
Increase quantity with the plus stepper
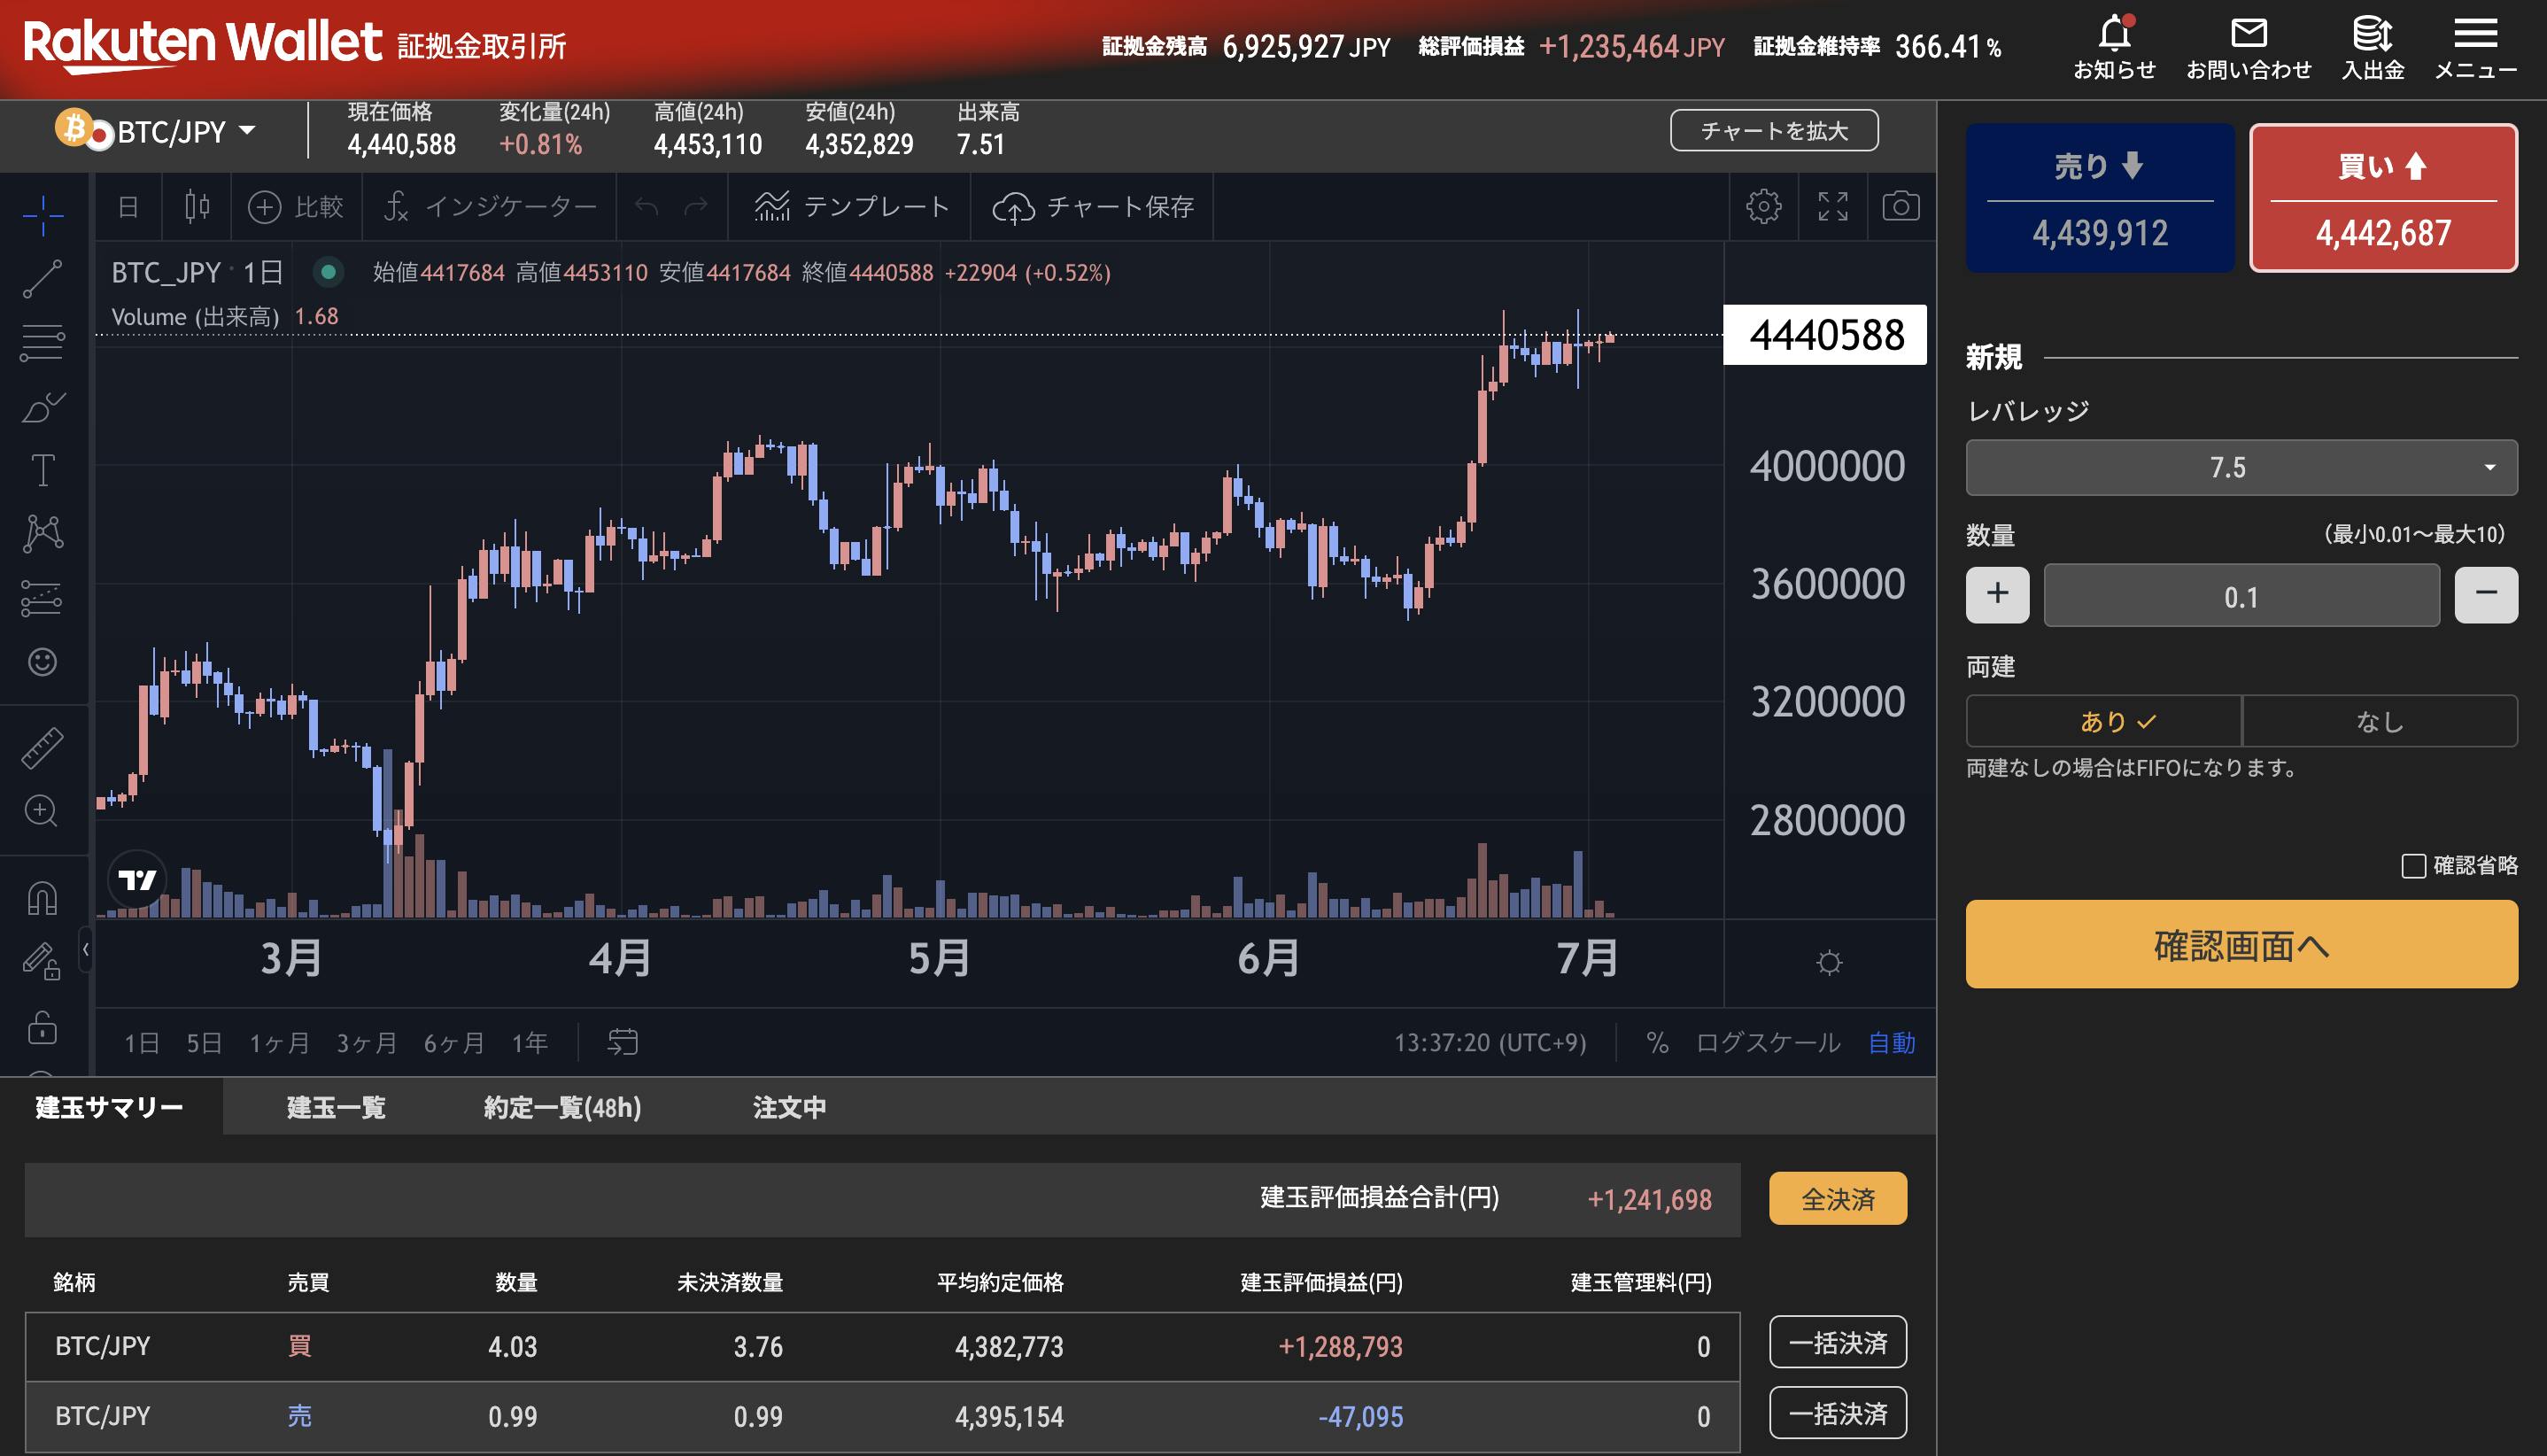[1996, 595]
